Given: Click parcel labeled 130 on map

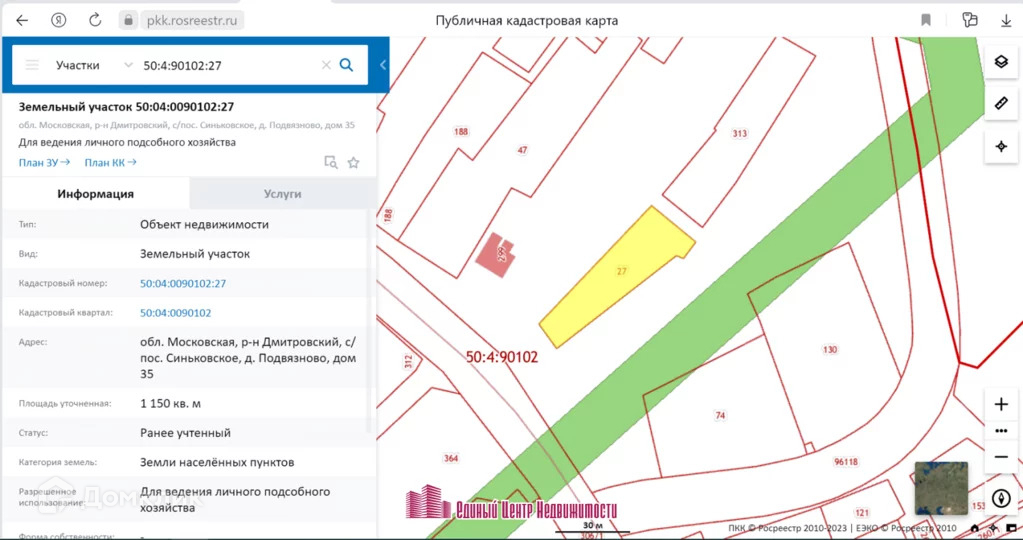Looking at the screenshot, I should (x=829, y=350).
